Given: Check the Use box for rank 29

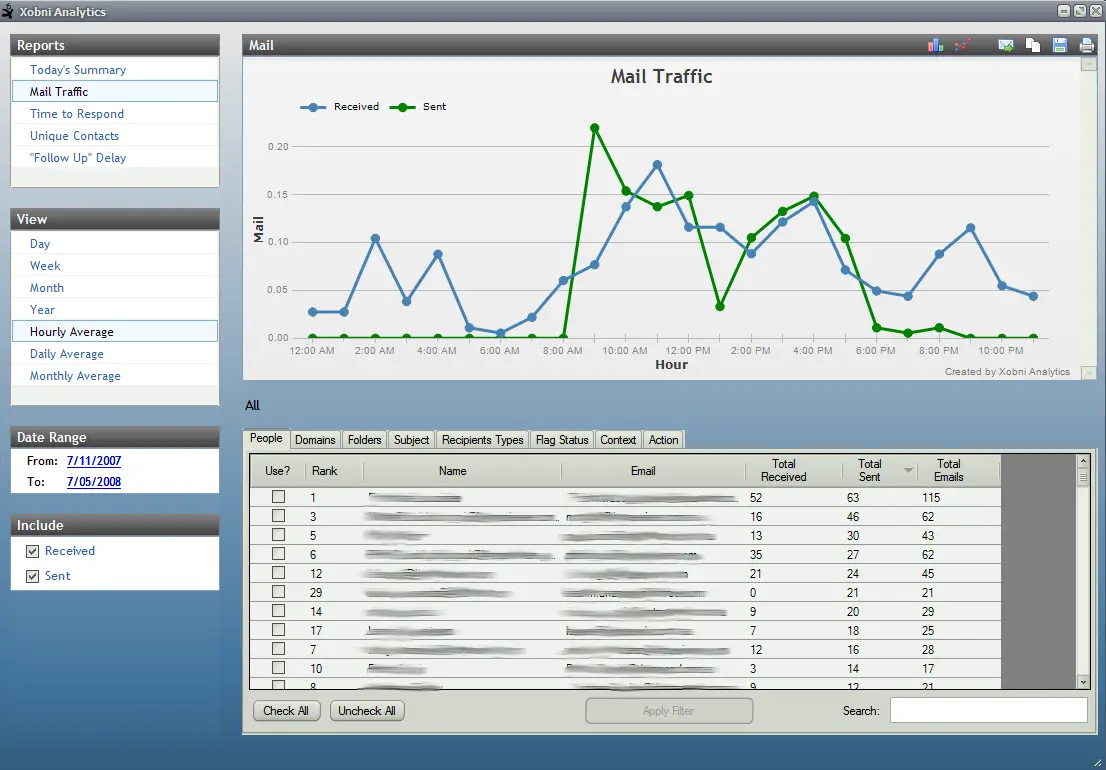Looking at the screenshot, I should [278, 592].
